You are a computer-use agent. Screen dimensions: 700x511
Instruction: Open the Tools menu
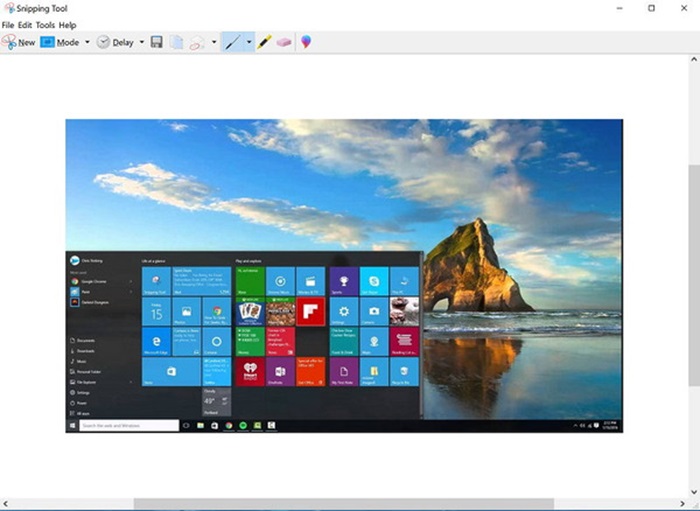tap(45, 24)
